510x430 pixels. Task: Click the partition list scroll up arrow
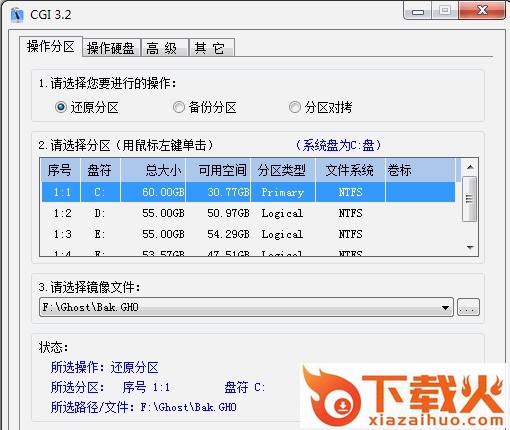point(470,167)
